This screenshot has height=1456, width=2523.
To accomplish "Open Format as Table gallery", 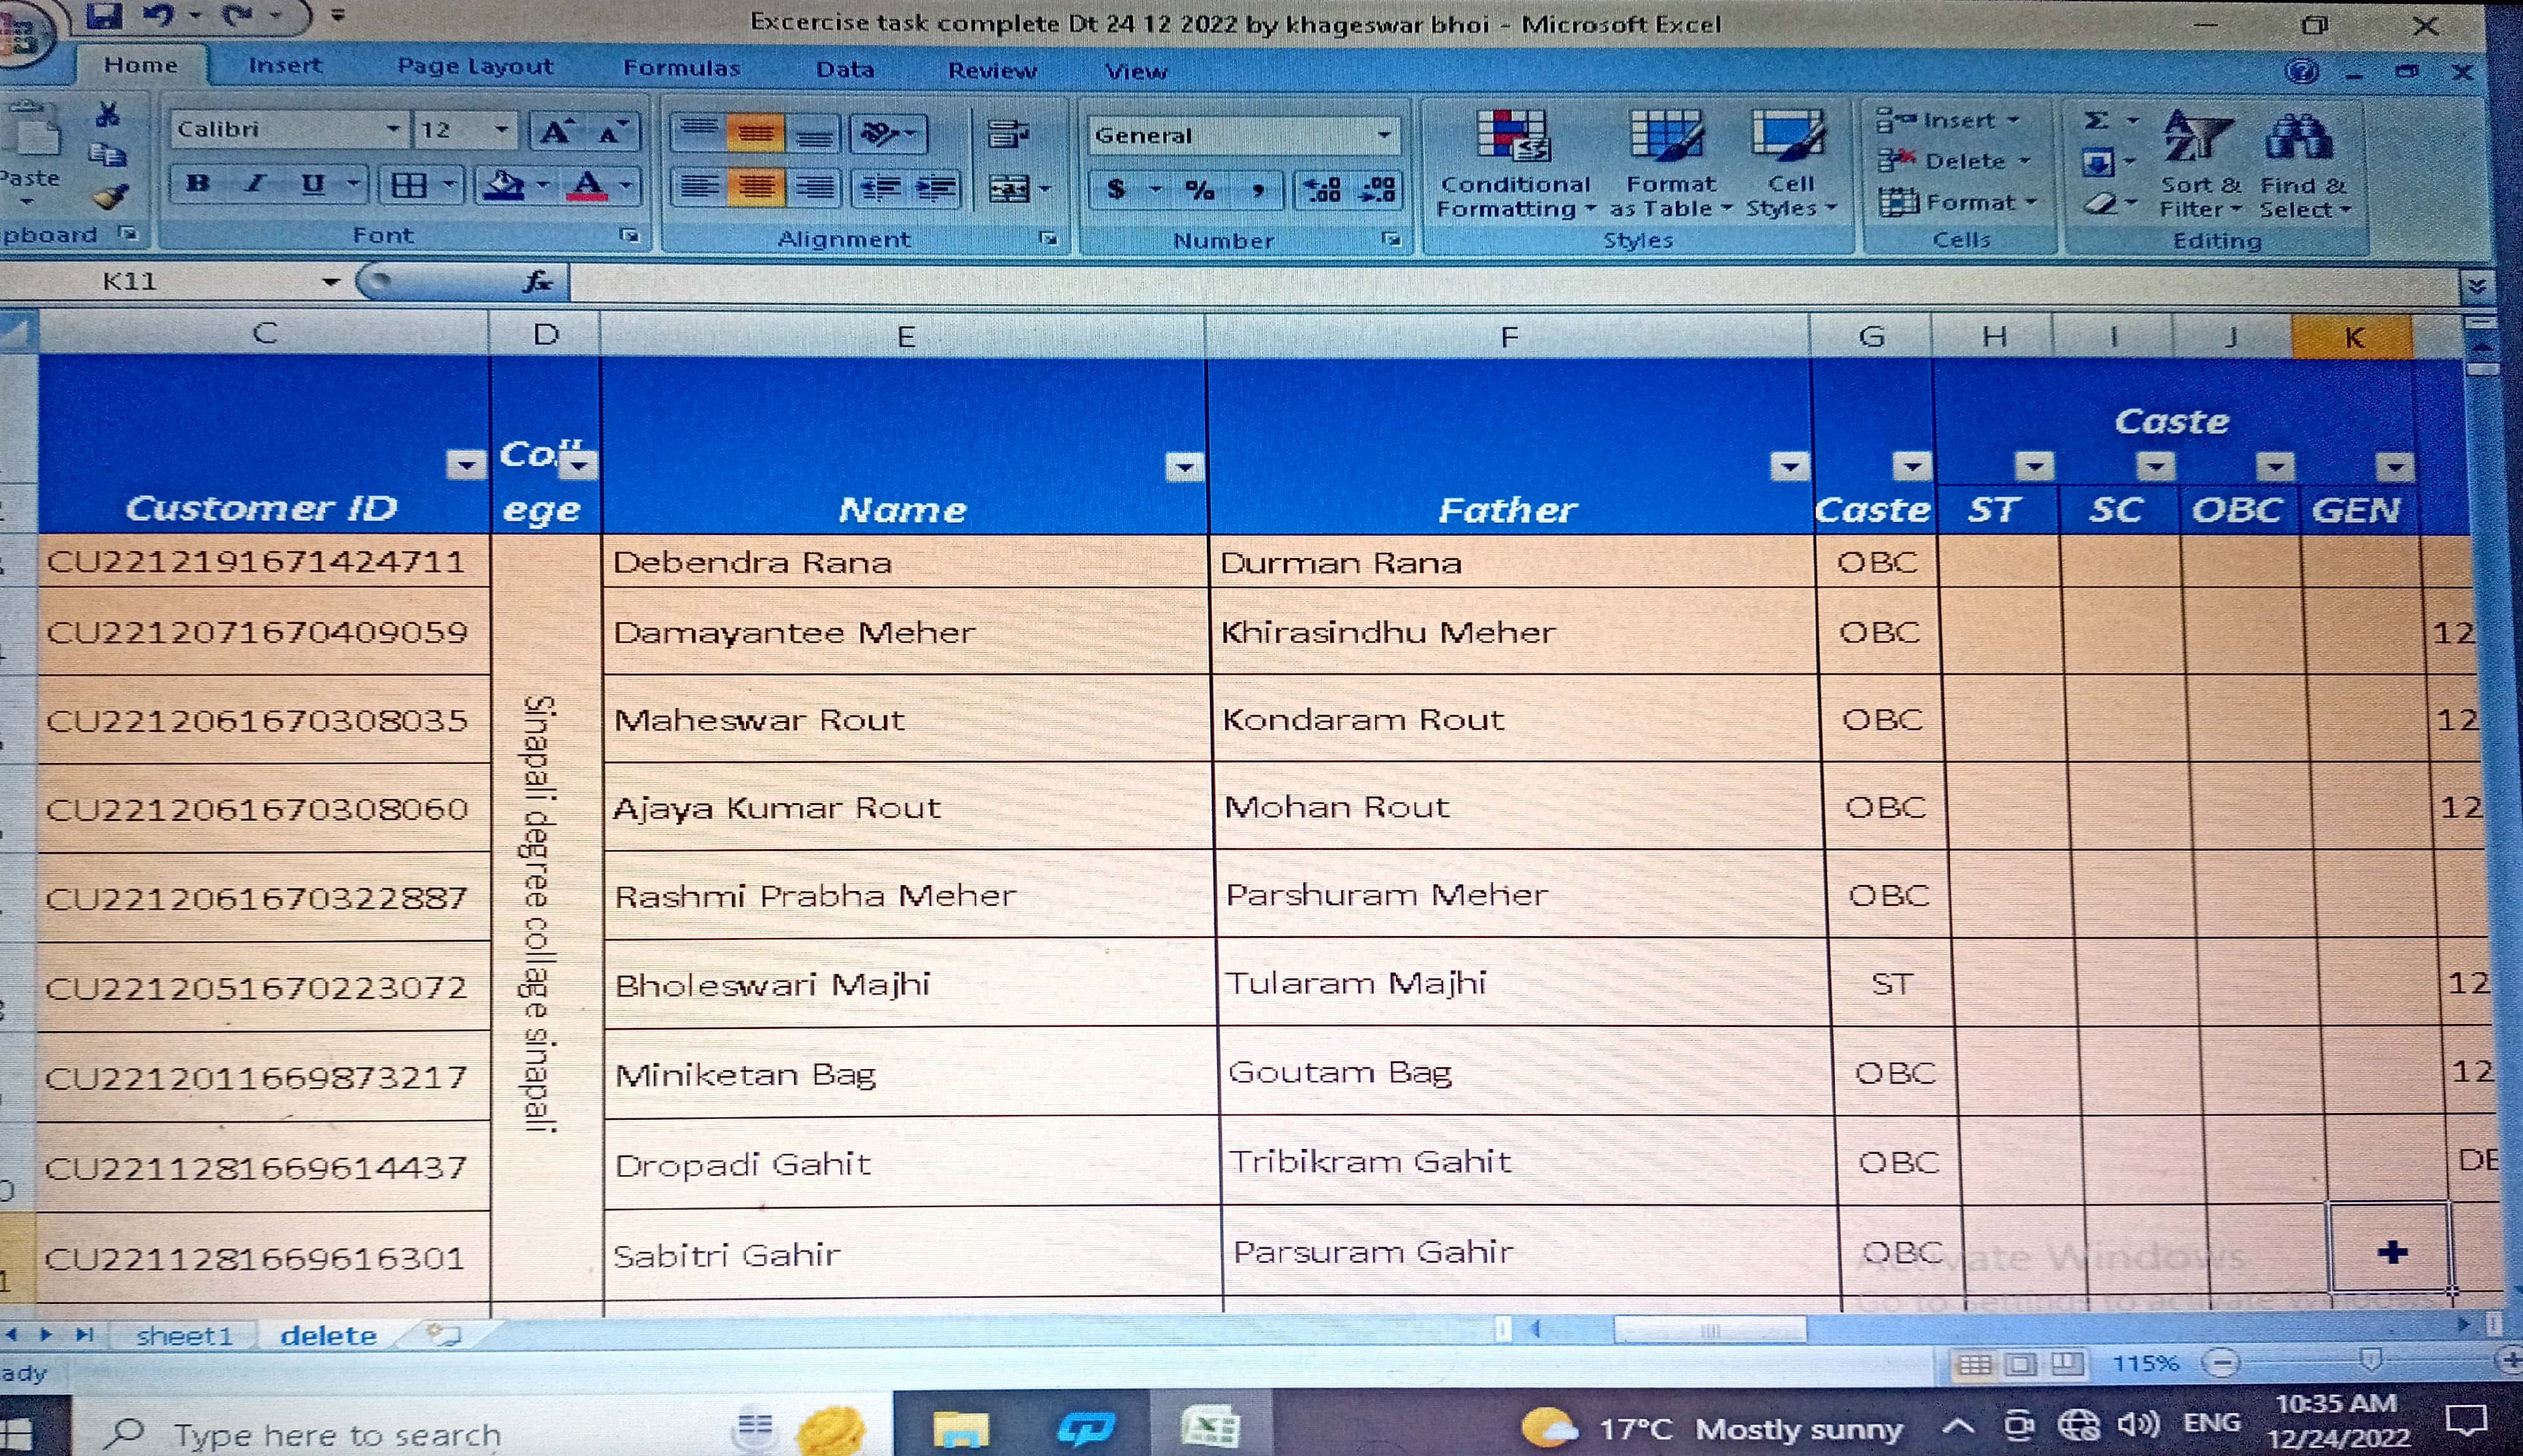I will pyautogui.click(x=1667, y=140).
